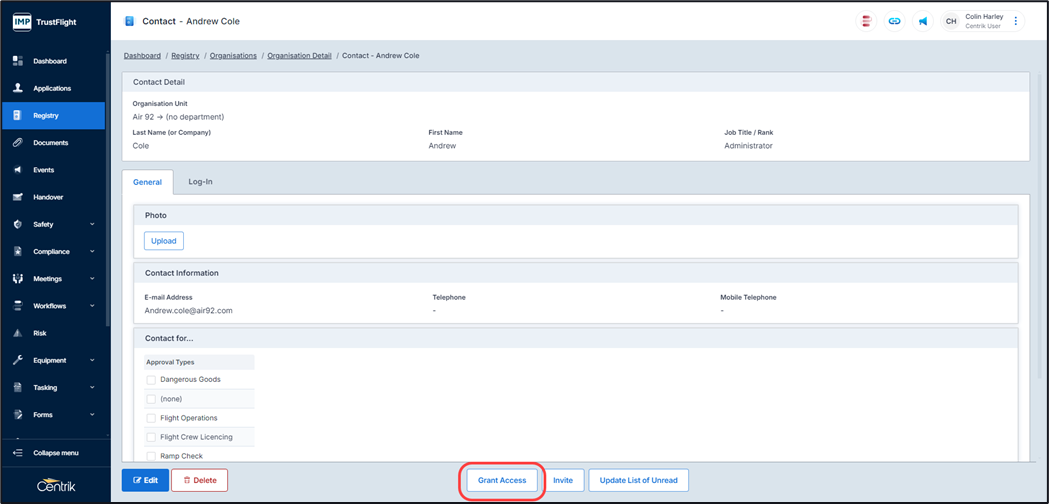Open the announcements megaphone icon
Viewport: 1049px width, 504px height.
[x=923, y=21]
